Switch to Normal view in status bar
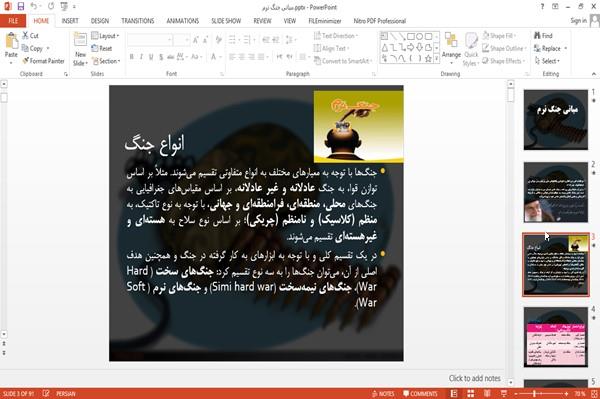600x399 pixels. (454, 394)
